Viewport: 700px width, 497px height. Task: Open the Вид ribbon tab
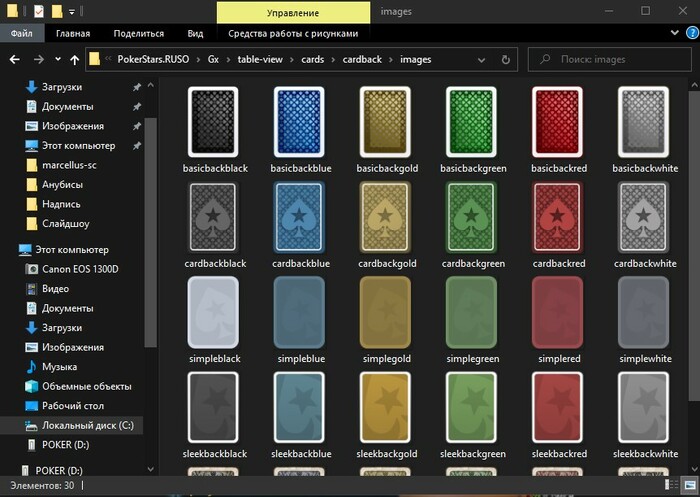195,33
